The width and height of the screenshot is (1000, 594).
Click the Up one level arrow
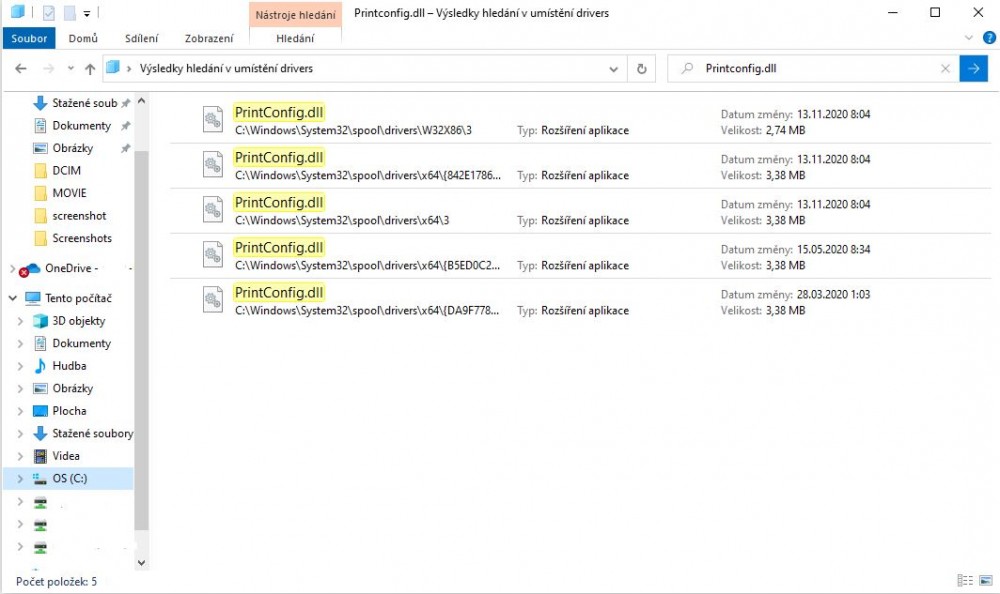(x=90, y=69)
